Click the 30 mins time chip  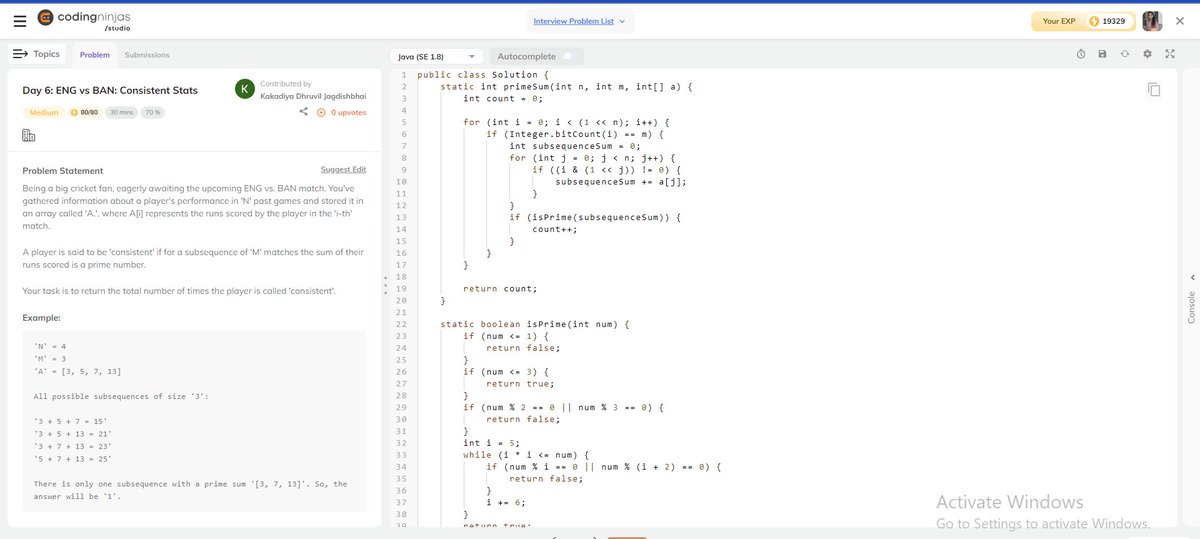pos(121,112)
